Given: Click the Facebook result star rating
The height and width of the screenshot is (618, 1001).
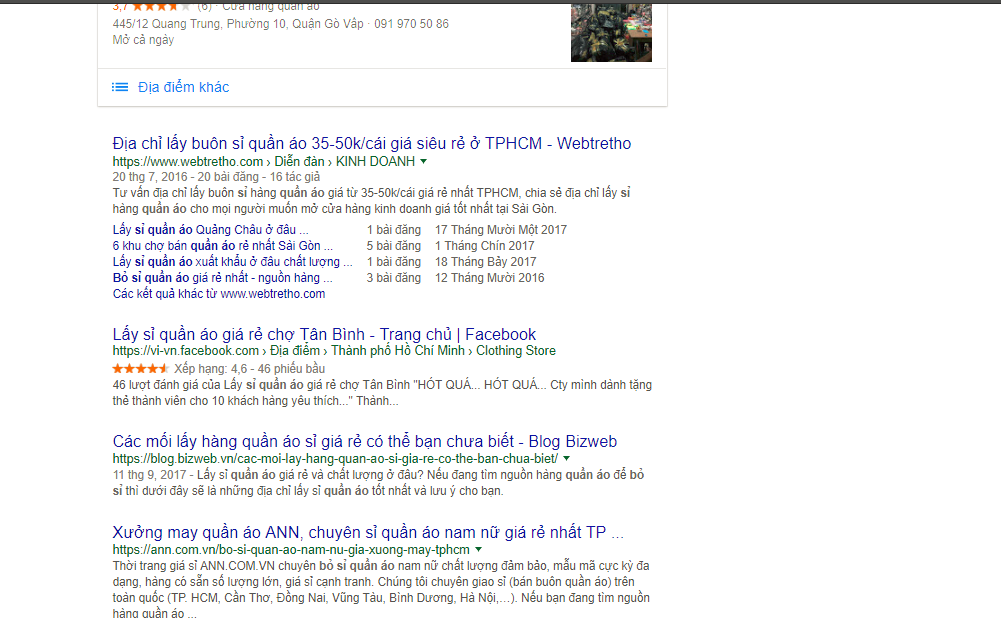Looking at the screenshot, I should tap(140, 368).
